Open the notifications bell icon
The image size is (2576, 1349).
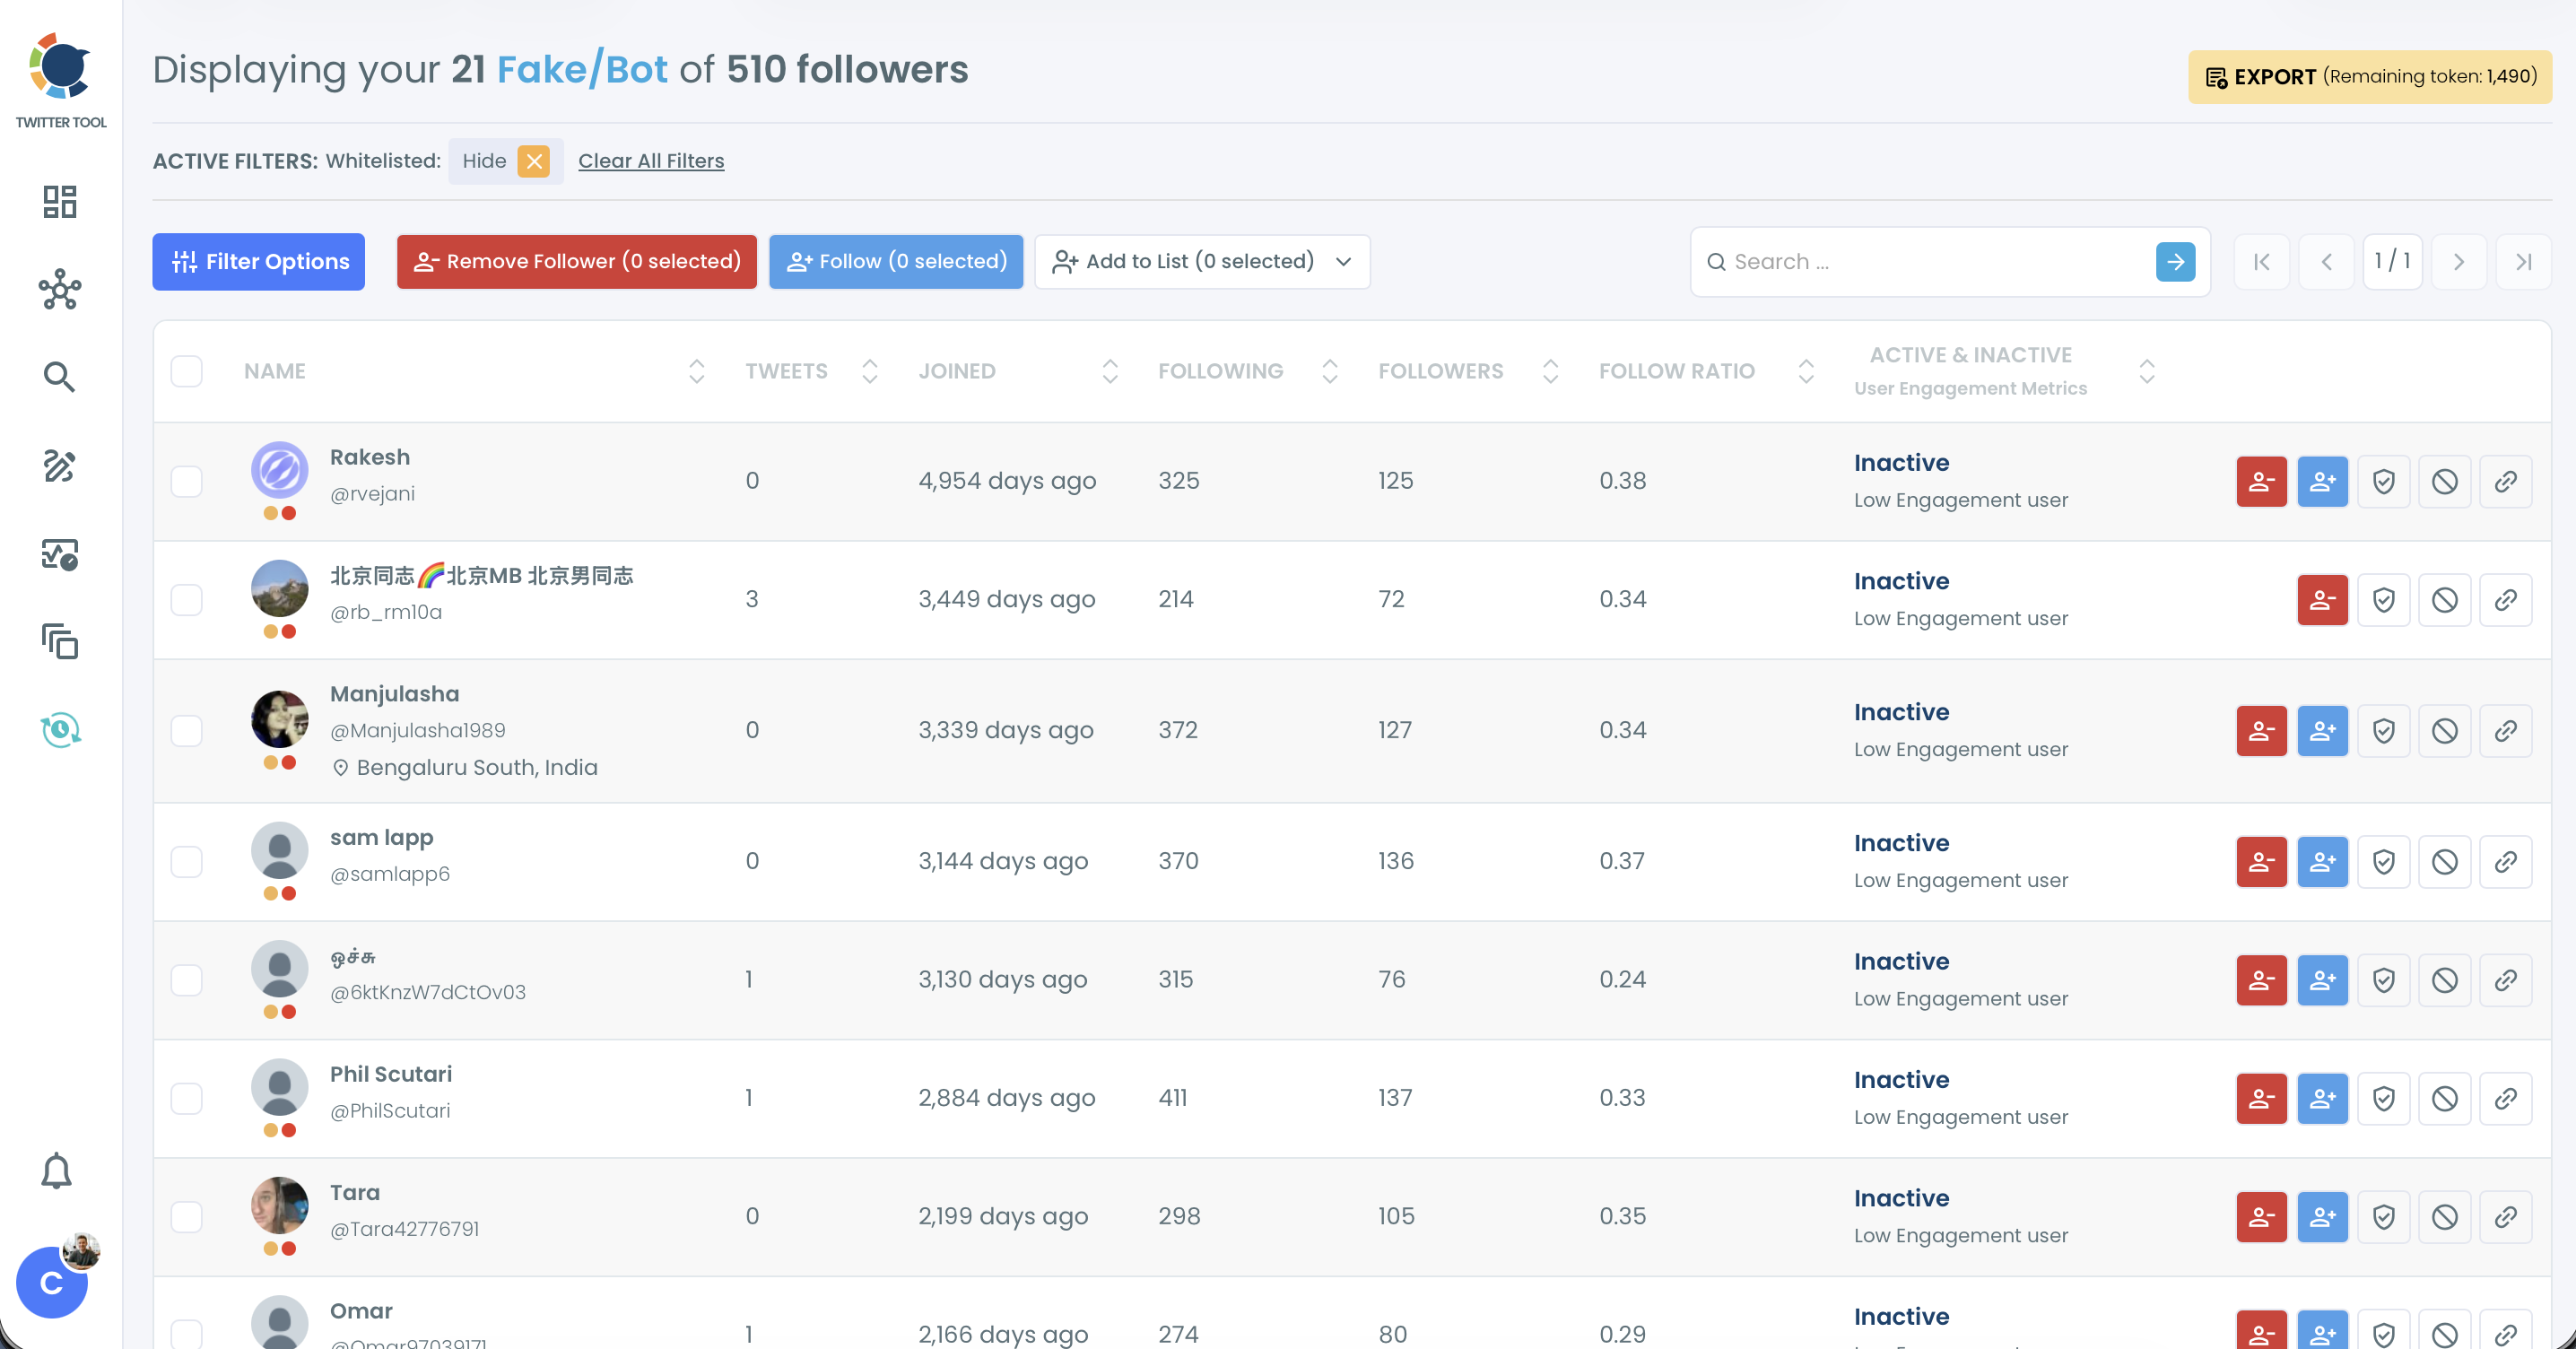57,1170
